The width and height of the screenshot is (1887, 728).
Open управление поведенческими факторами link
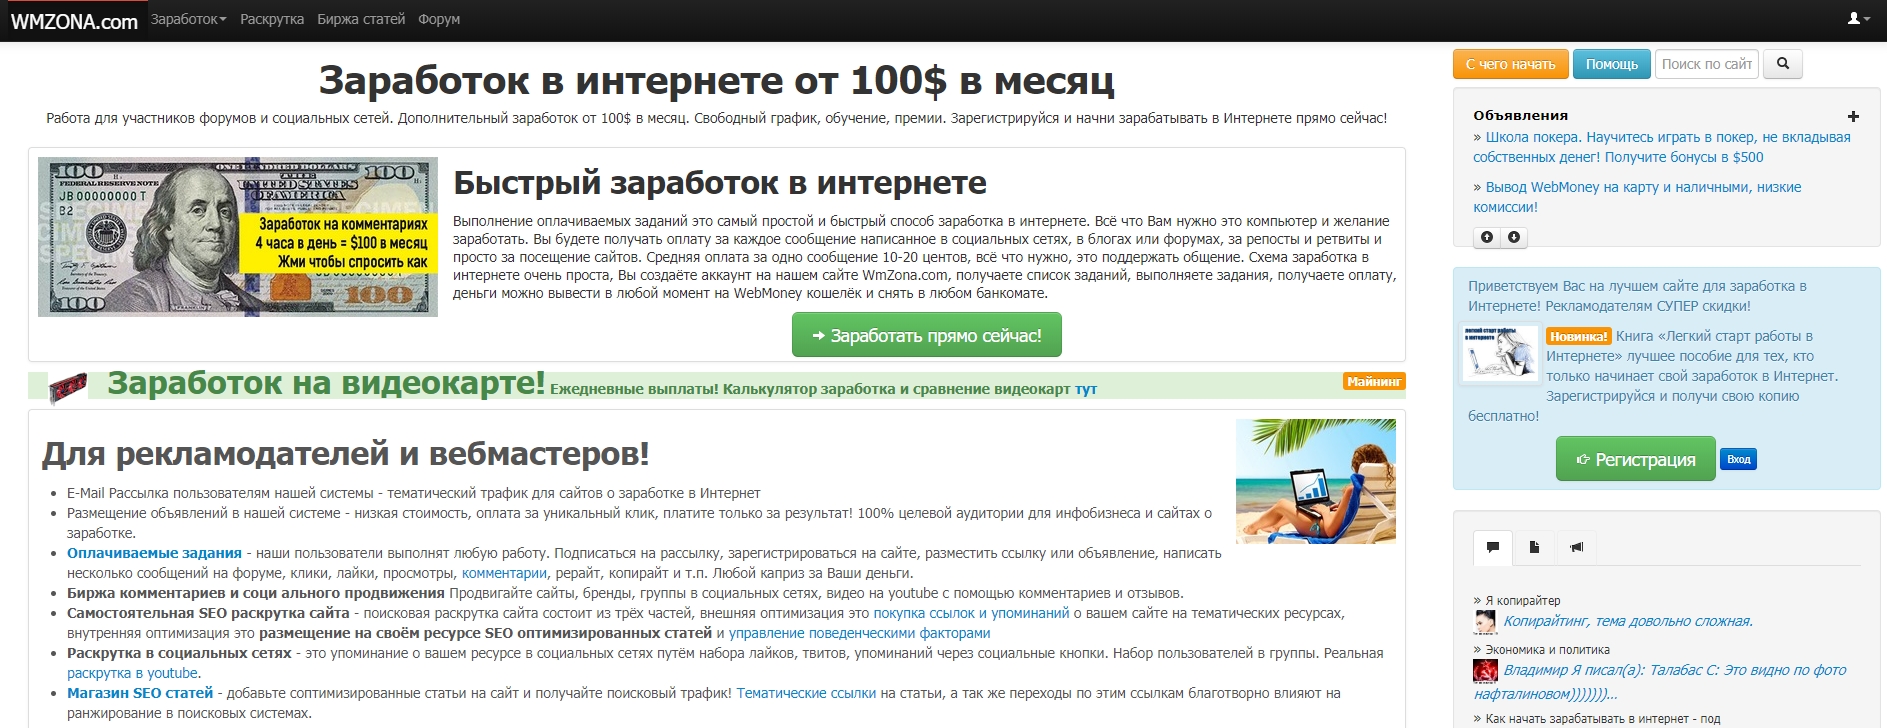(x=859, y=633)
